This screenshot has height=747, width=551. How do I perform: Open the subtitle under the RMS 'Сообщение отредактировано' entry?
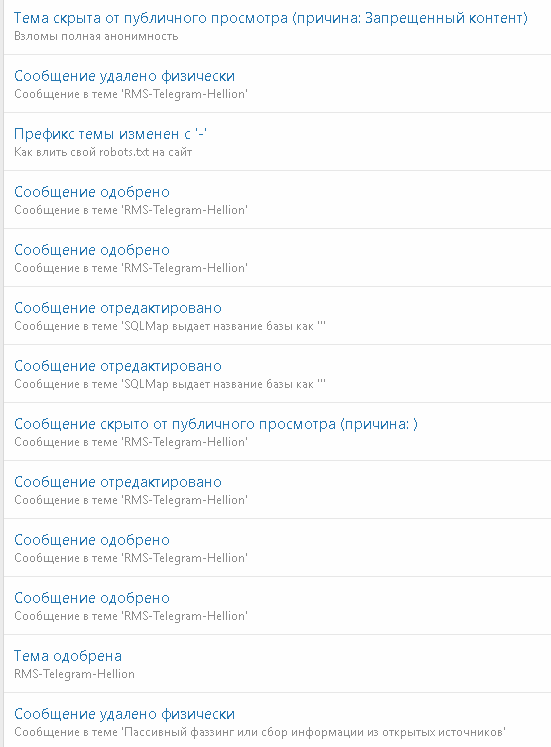coord(131,500)
